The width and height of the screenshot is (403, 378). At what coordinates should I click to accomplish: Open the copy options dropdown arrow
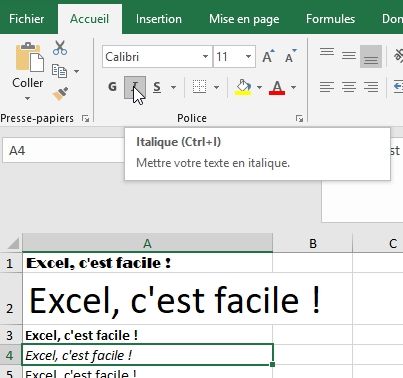[x=76, y=71]
